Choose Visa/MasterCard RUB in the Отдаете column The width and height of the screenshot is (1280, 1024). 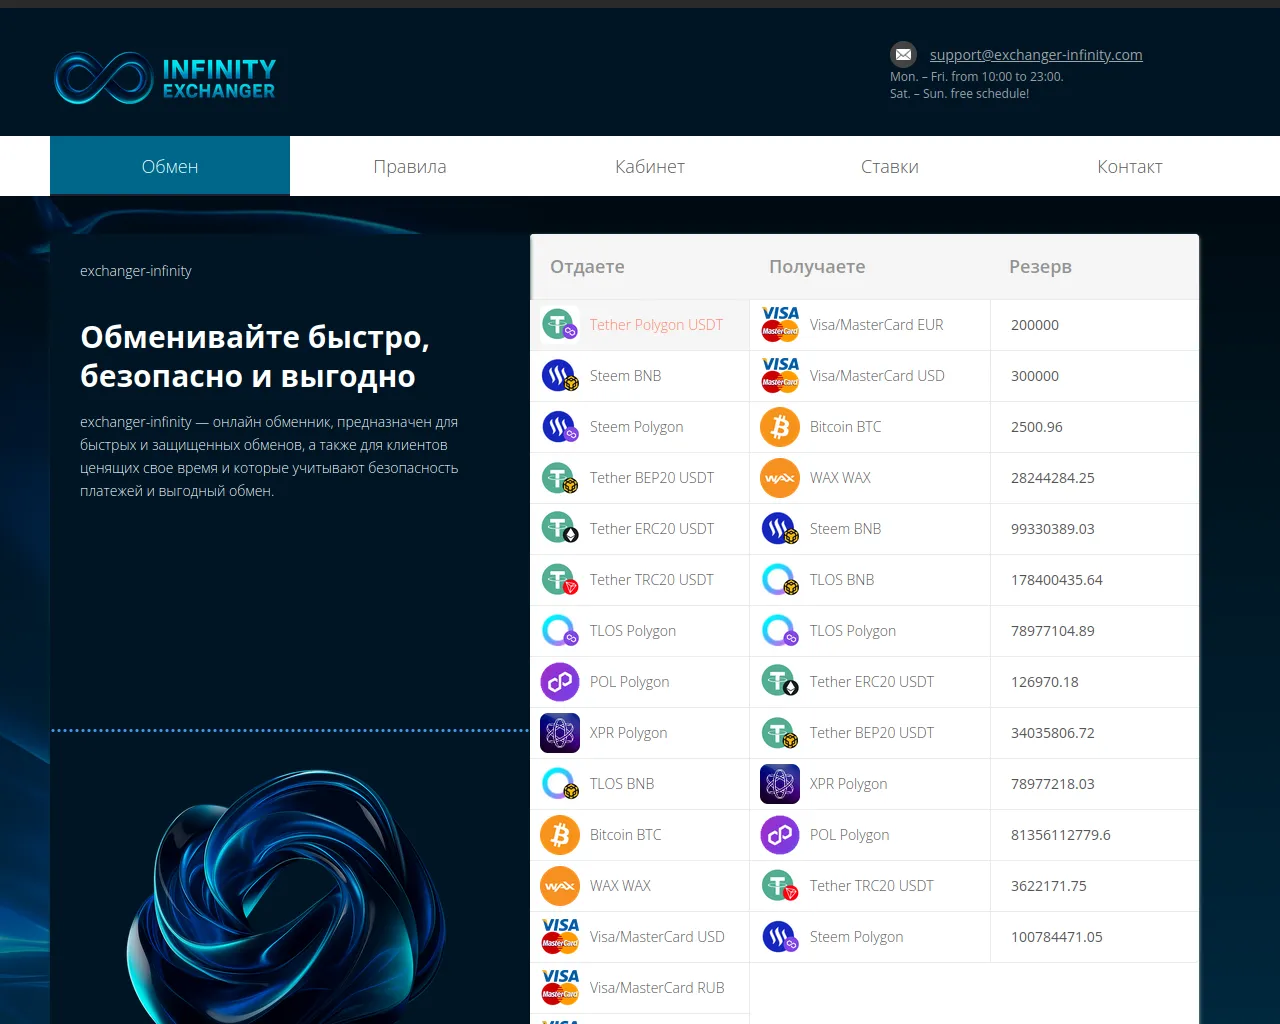[656, 988]
